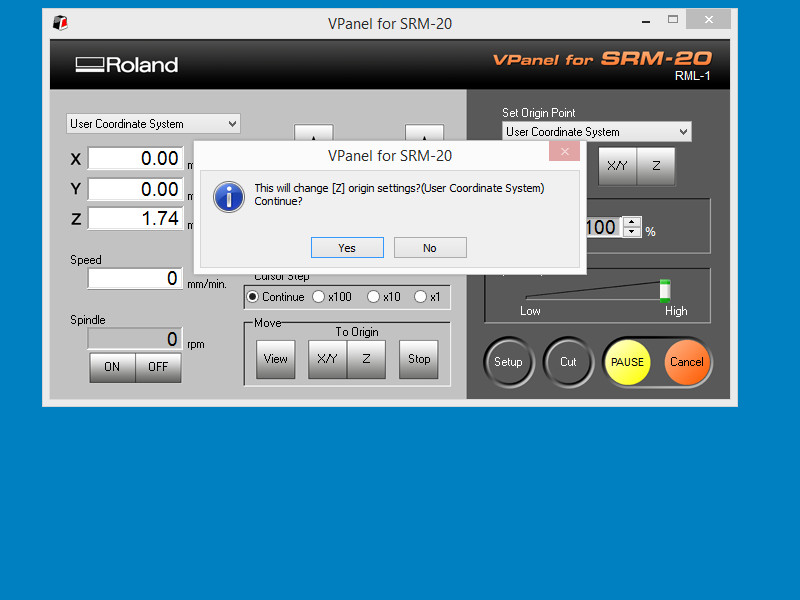Viewport: 800px width, 600px height.
Task: Decrease the percentage spinner value
Action: pyautogui.click(x=632, y=232)
